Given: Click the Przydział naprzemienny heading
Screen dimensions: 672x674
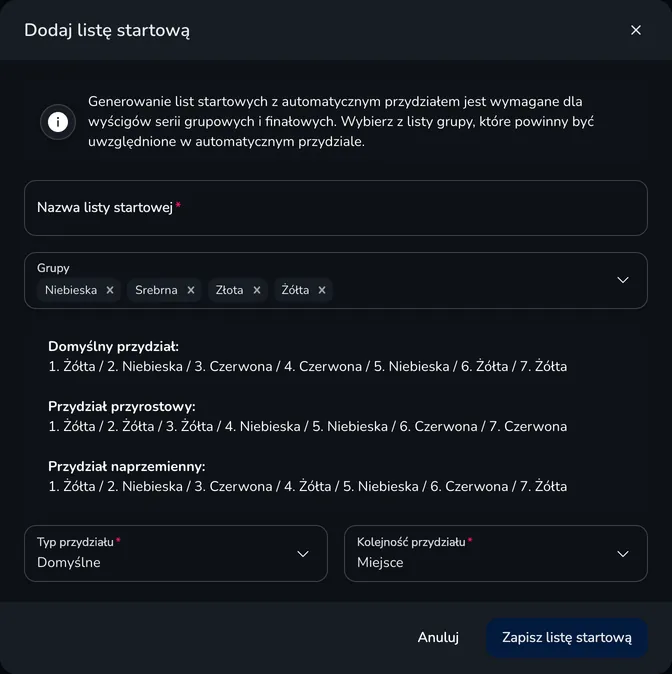Looking at the screenshot, I should (x=127, y=466).
